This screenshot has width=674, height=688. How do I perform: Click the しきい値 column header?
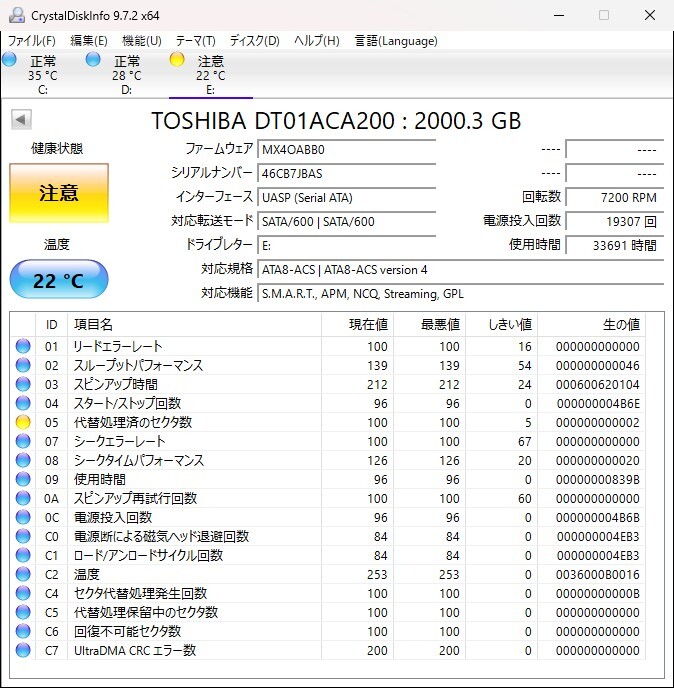(x=502, y=325)
